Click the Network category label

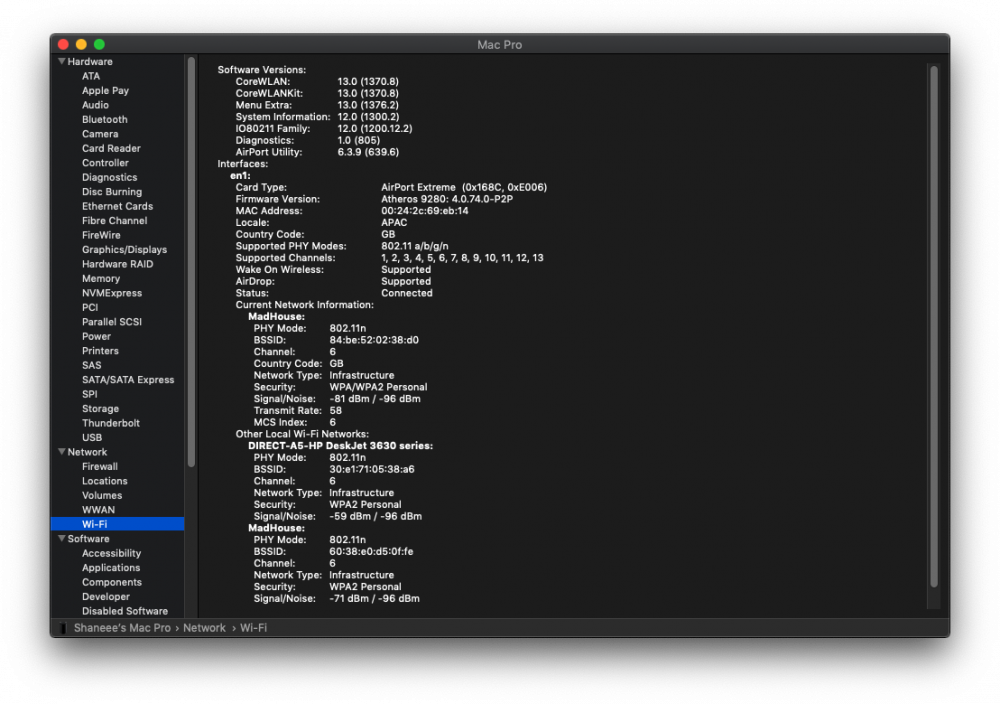coord(87,451)
